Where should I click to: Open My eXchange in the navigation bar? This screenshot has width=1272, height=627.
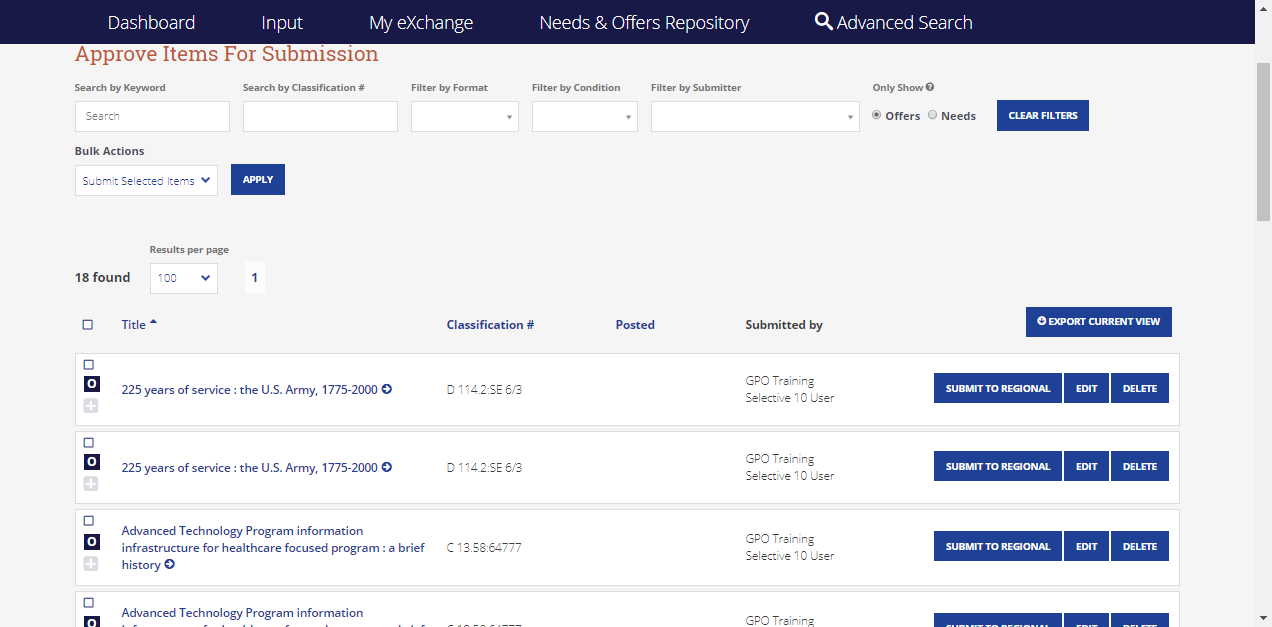pos(421,22)
